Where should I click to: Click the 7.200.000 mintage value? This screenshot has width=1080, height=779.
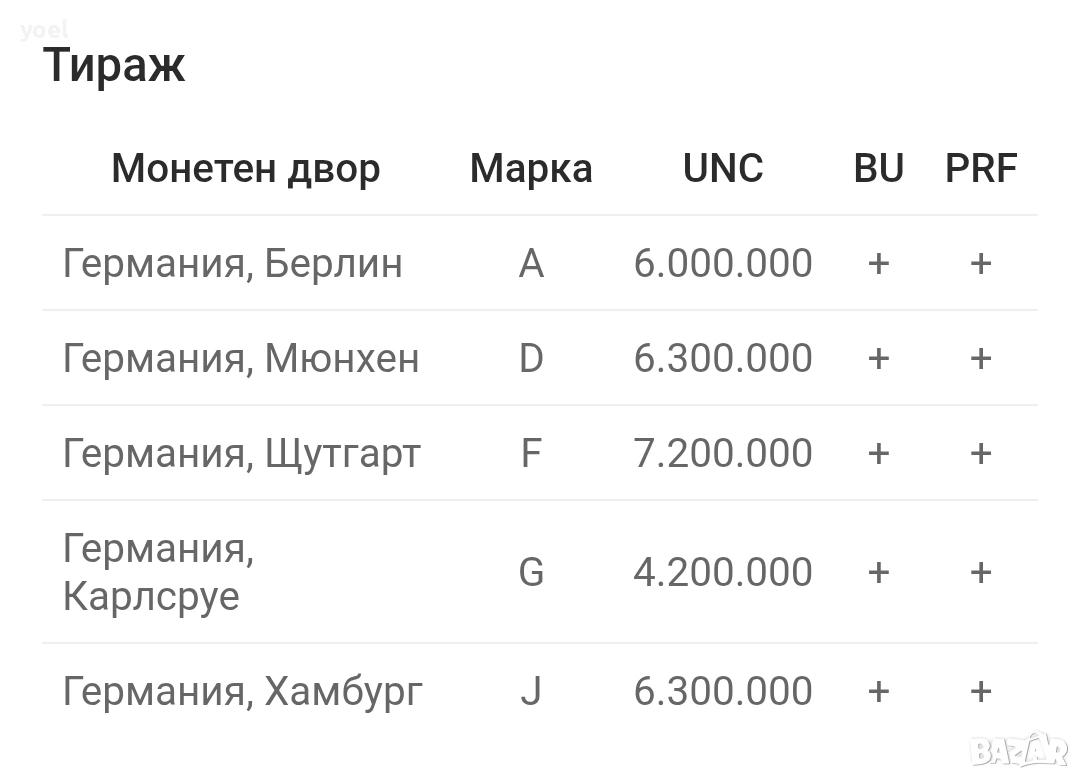pyautogui.click(x=723, y=453)
